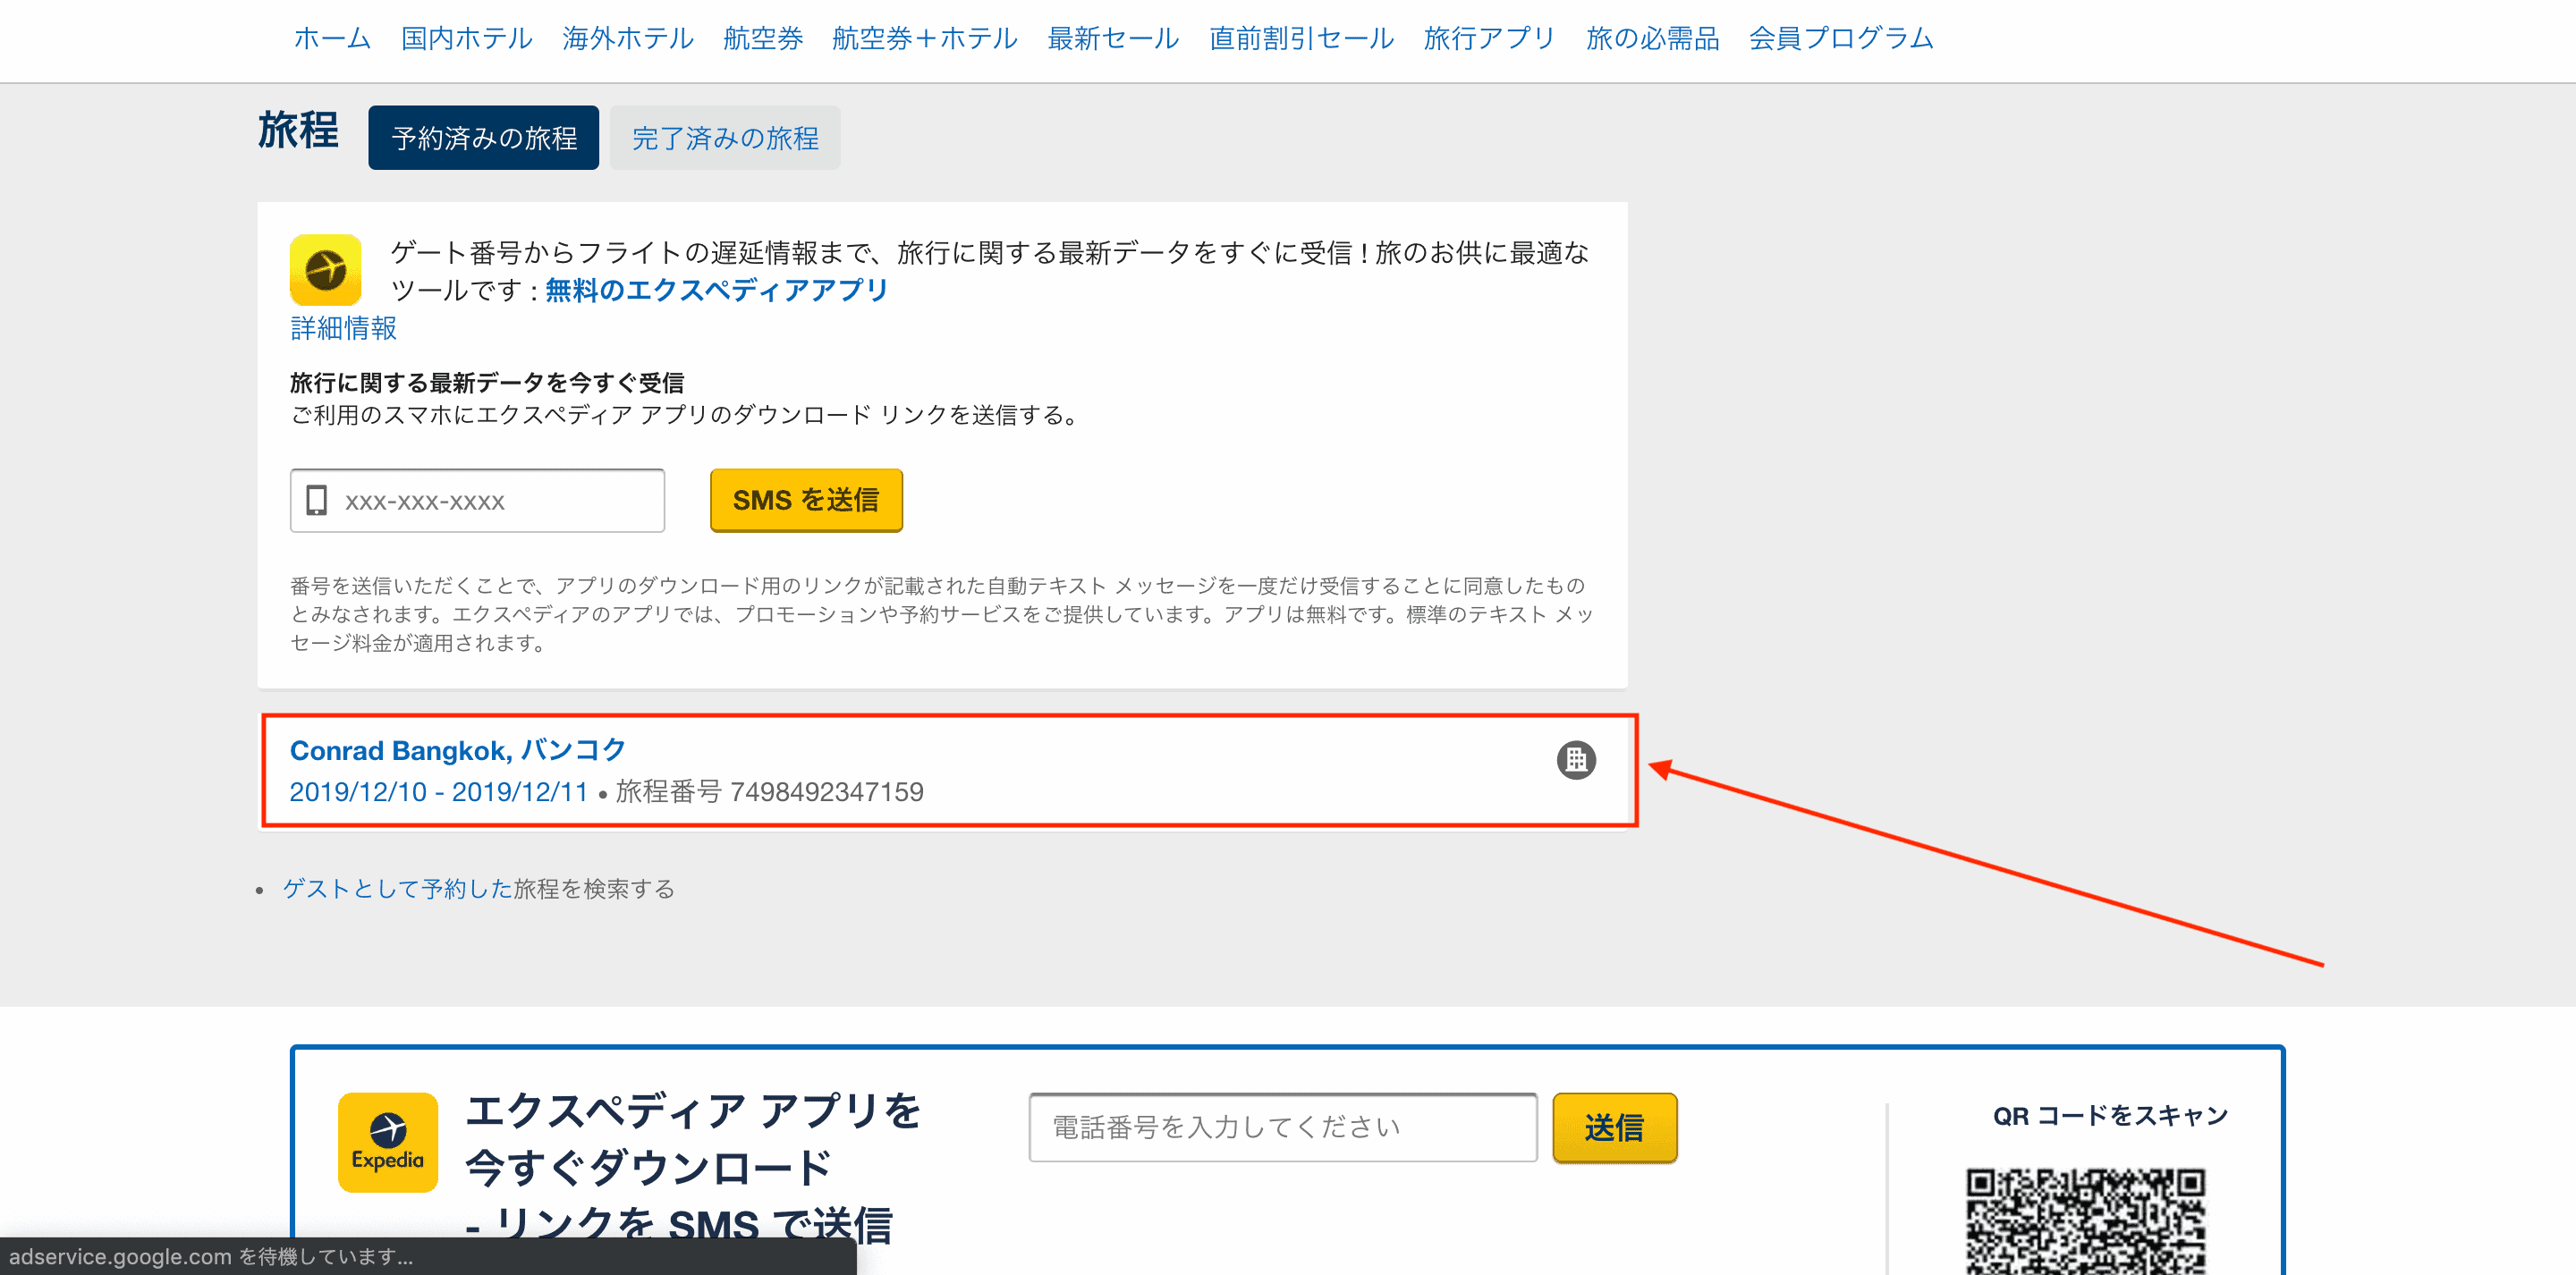Select the 予約済みの旅程 tab
The image size is (2576, 1275).
pyautogui.click(x=483, y=137)
